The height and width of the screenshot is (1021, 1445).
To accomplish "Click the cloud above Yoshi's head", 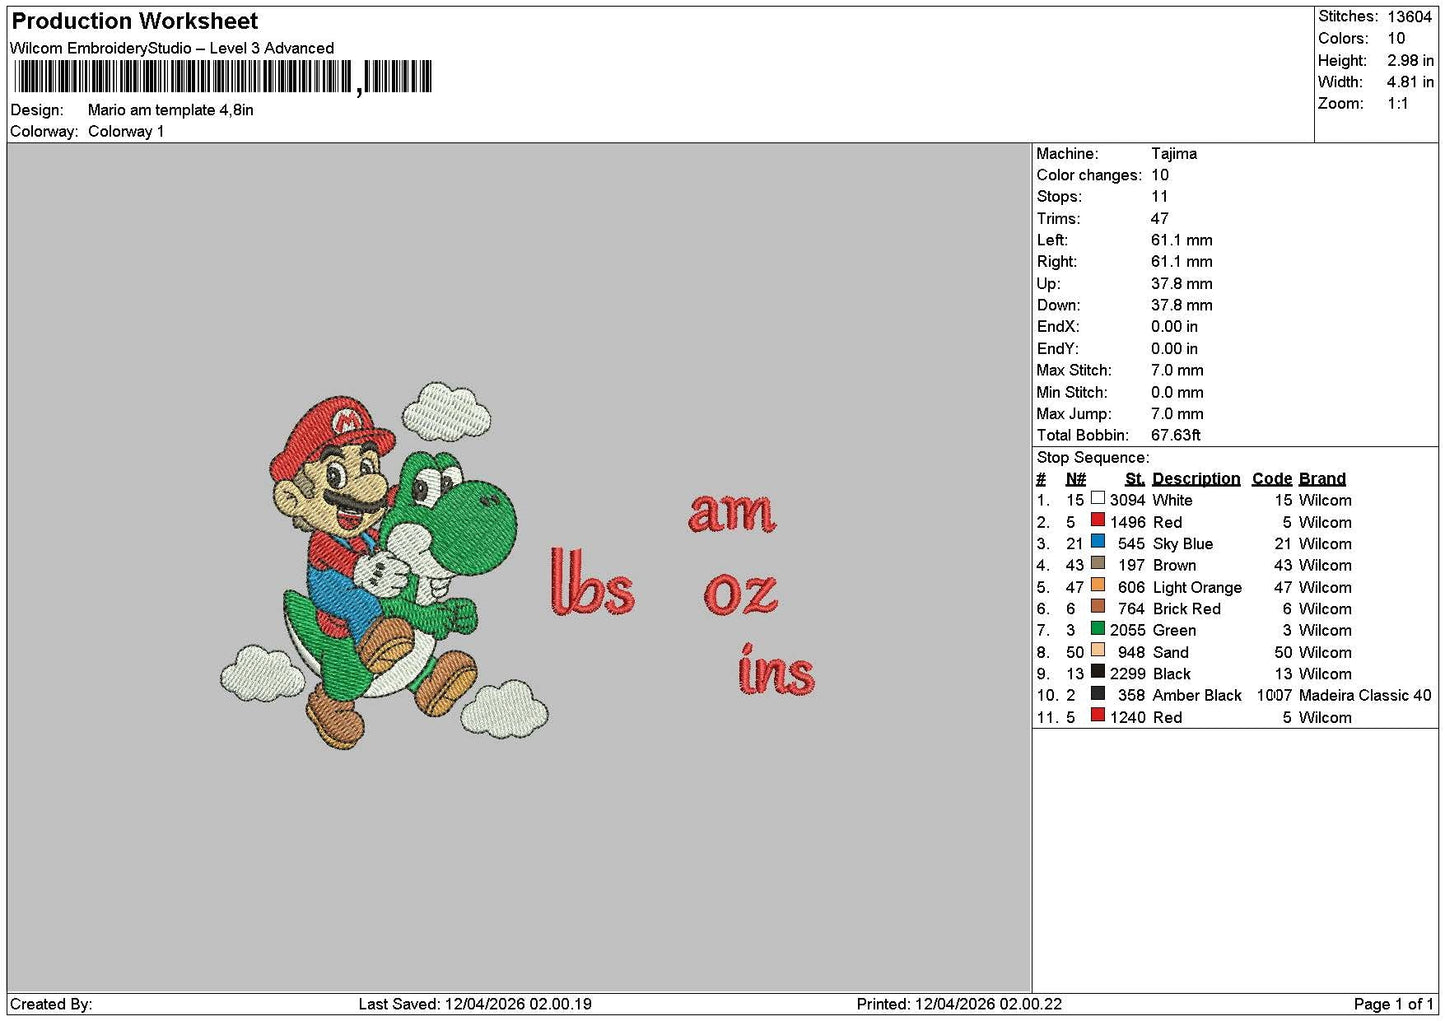I will coord(446,411).
